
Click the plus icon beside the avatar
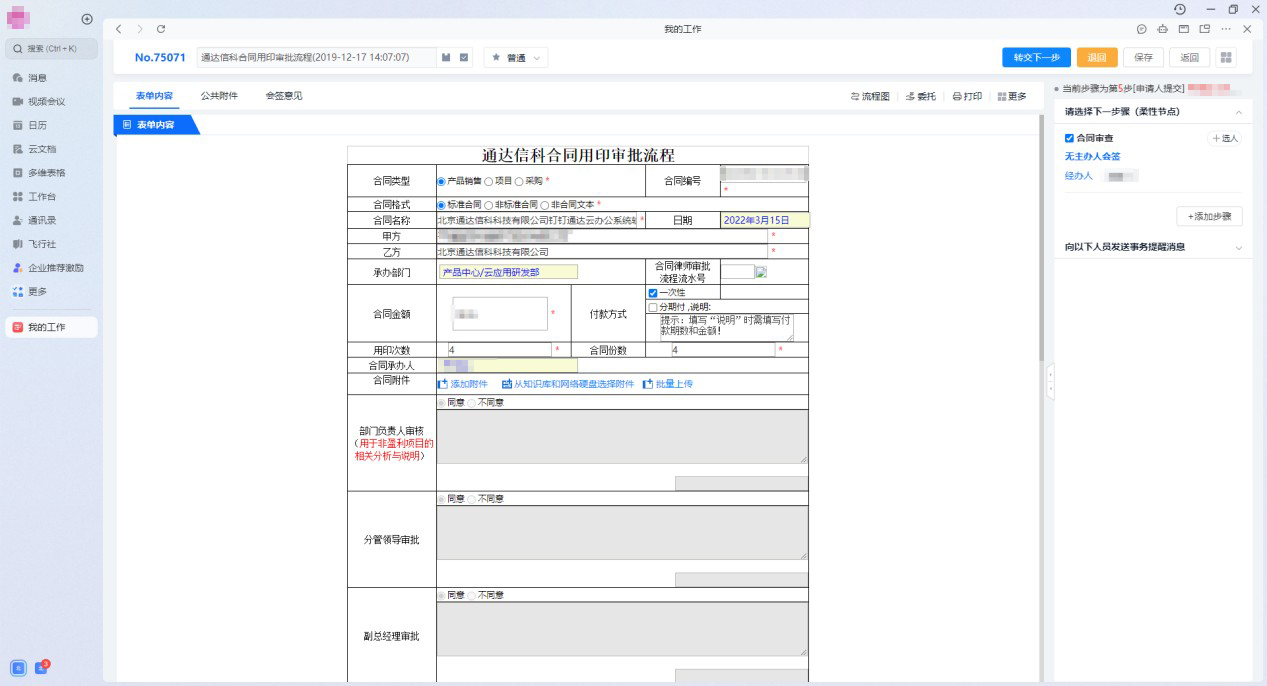point(87,19)
